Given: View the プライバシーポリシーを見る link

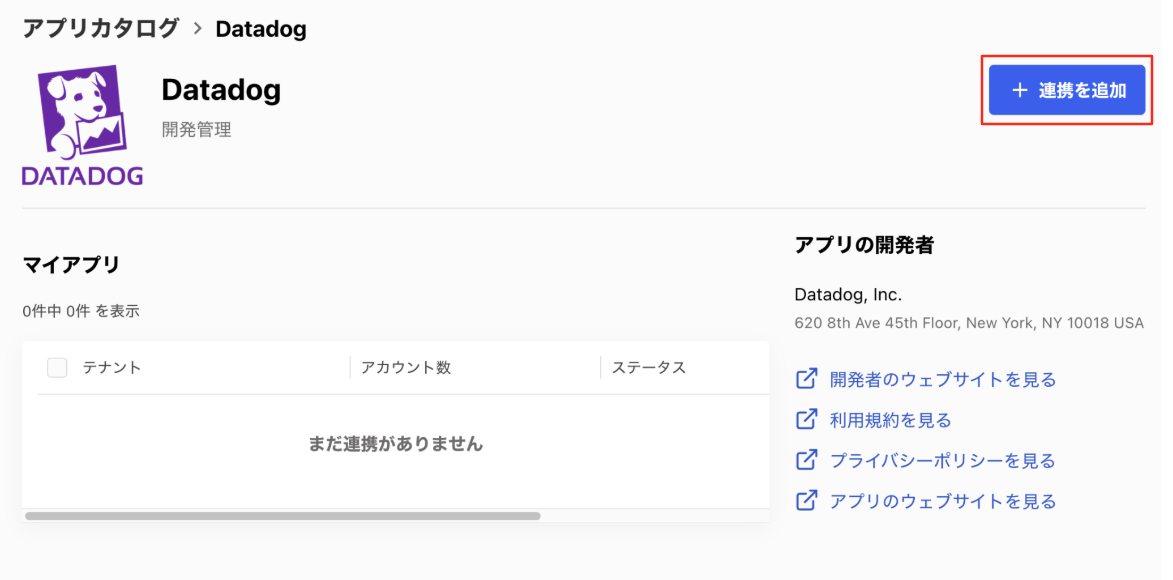Looking at the screenshot, I should coord(943,460).
